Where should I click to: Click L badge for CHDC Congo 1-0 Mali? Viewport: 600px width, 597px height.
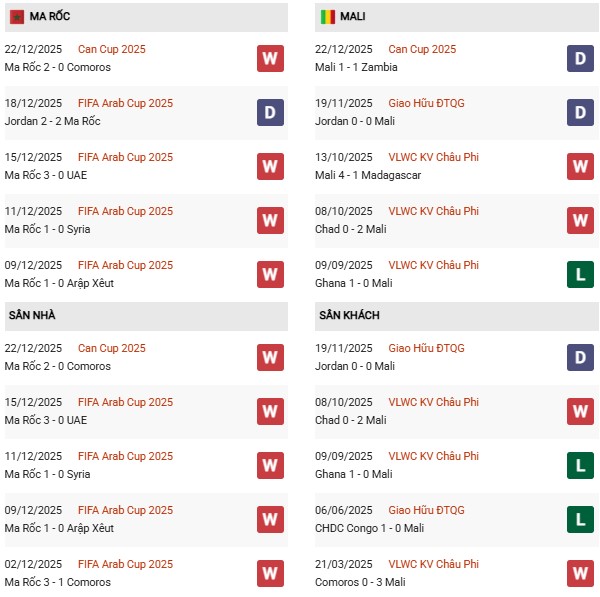pyautogui.click(x=580, y=520)
